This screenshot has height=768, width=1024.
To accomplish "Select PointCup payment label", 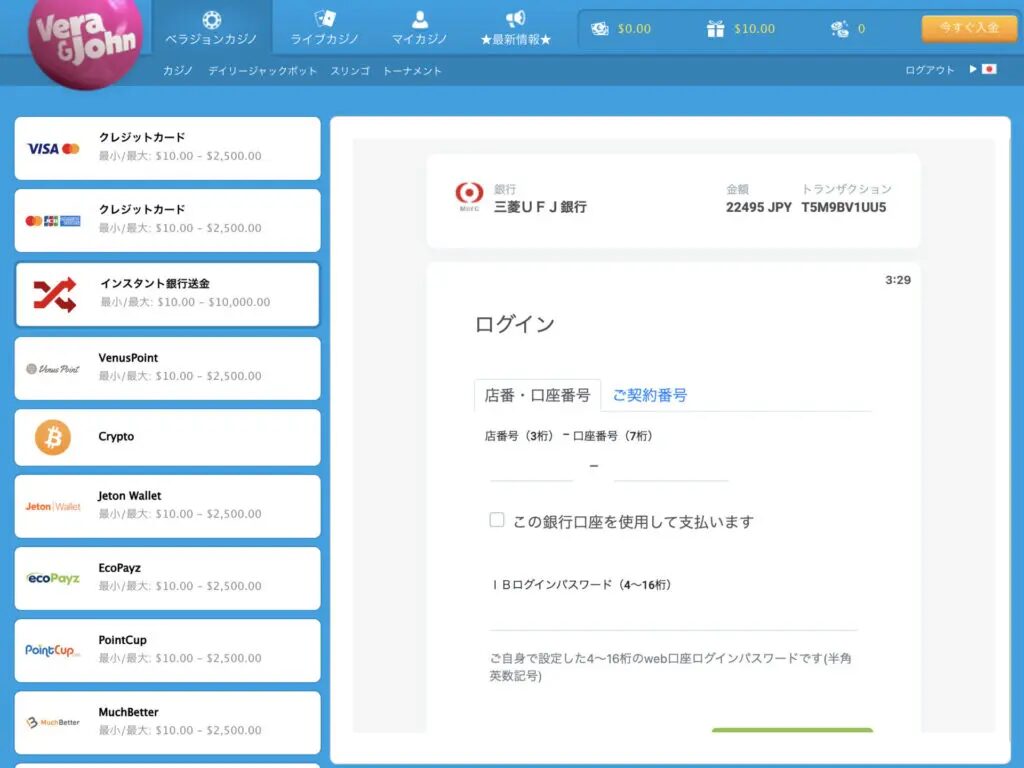I will coord(122,640).
